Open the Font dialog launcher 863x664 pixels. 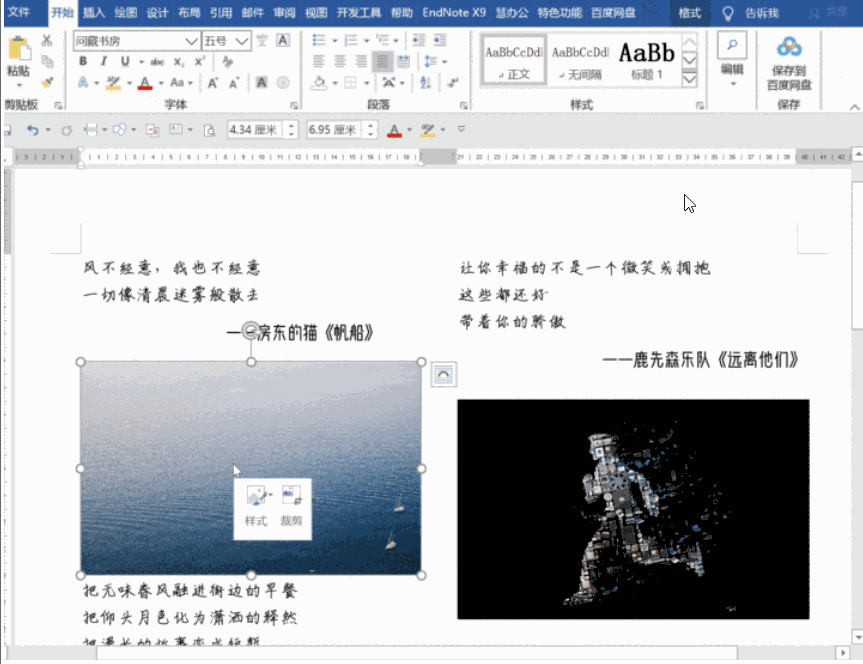(x=294, y=105)
